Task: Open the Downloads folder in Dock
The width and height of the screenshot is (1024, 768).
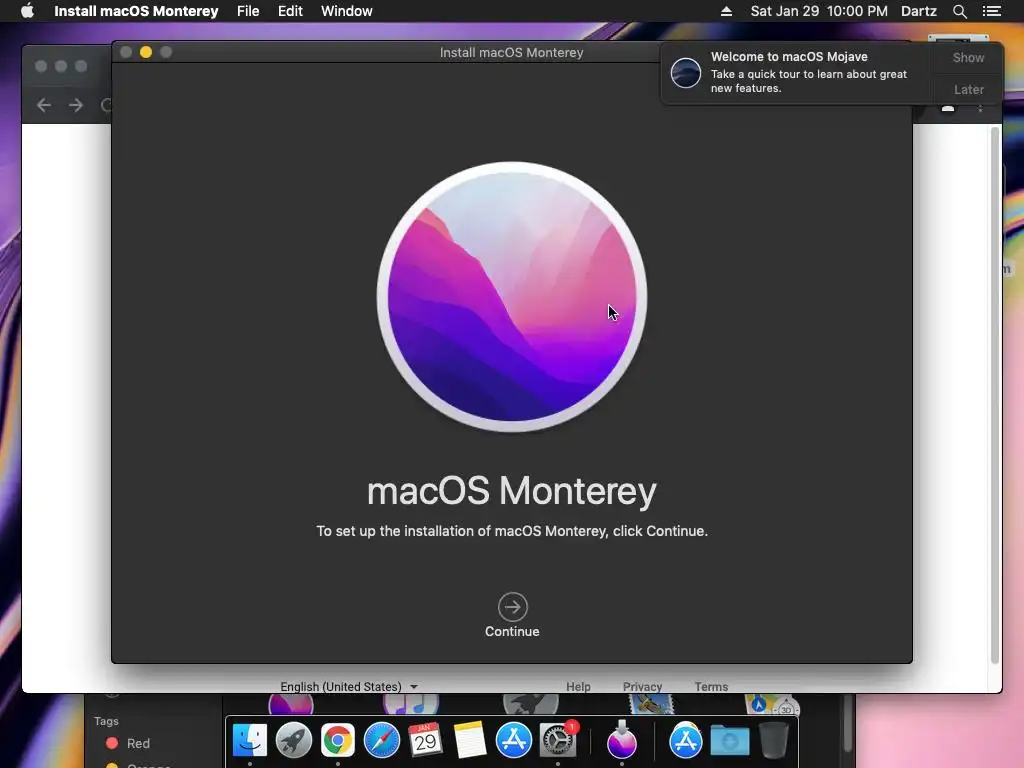Action: (730, 741)
